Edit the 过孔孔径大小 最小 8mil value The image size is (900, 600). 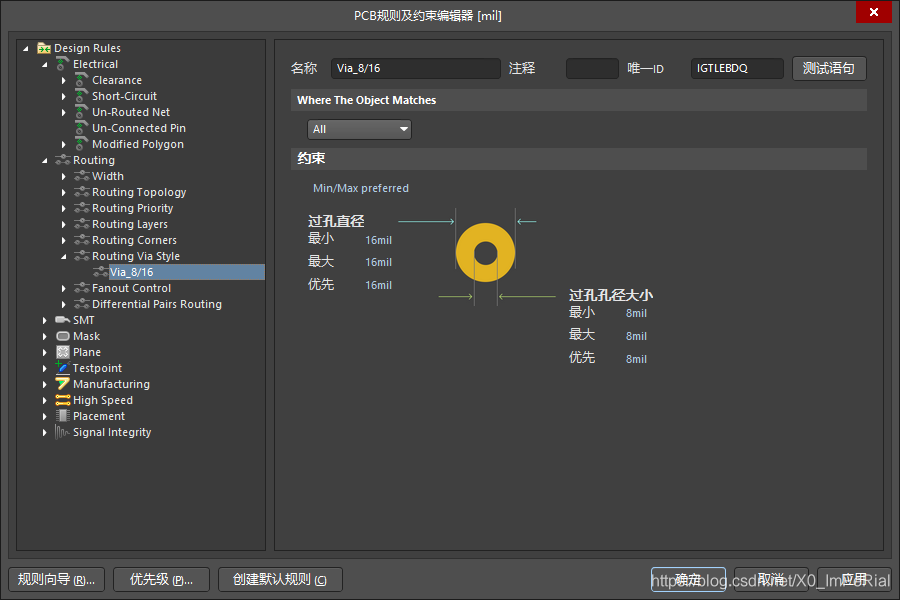click(x=636, y=313)
